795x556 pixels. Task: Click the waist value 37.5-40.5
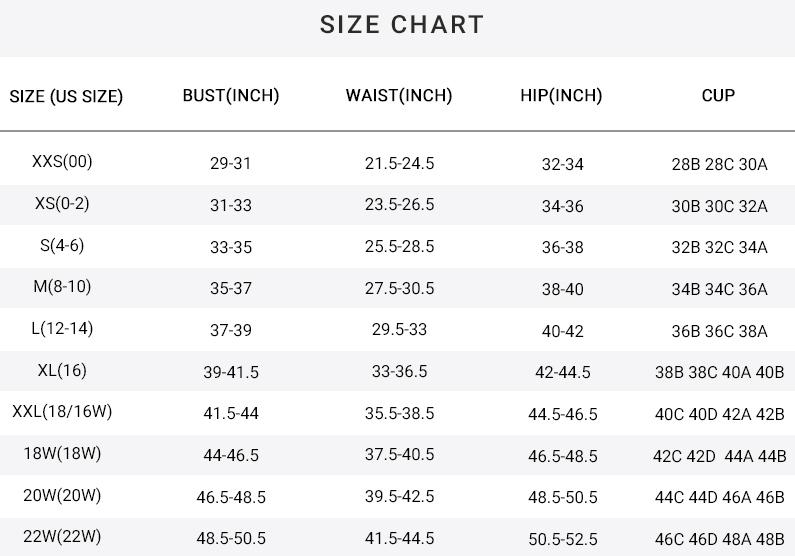tap(399, 455)
